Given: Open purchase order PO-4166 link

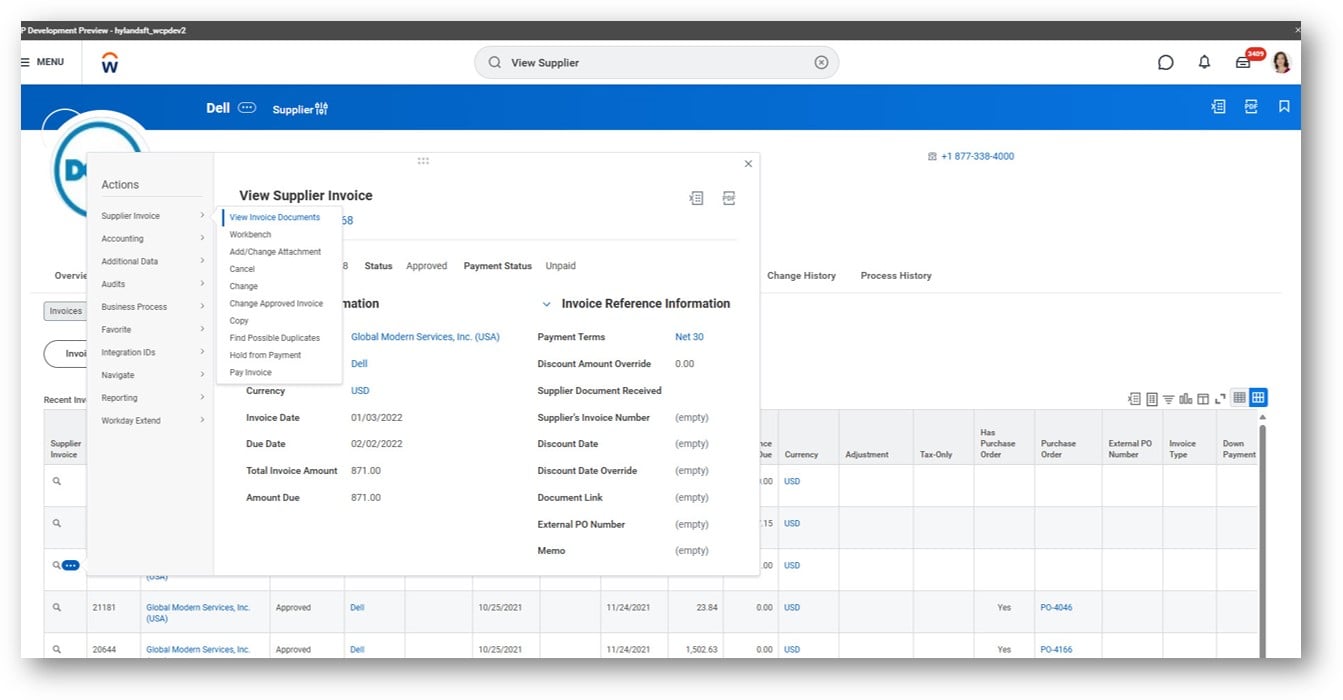Looking at the screenshot, I should point(1056,649).
